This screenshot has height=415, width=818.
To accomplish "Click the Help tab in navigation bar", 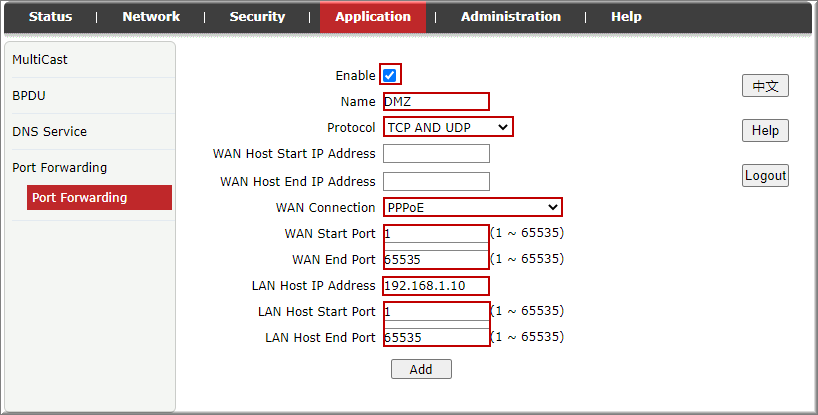I will [626, 17].
